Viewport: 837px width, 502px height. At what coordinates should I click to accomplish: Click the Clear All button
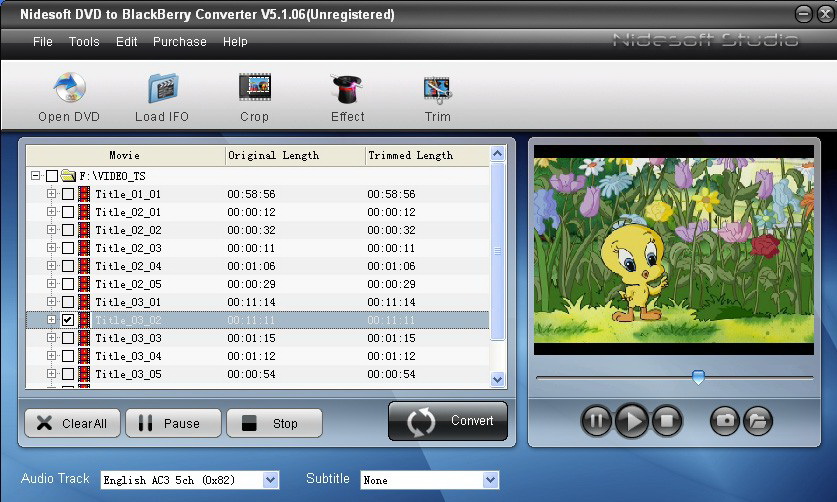click(x=73, y=423)
